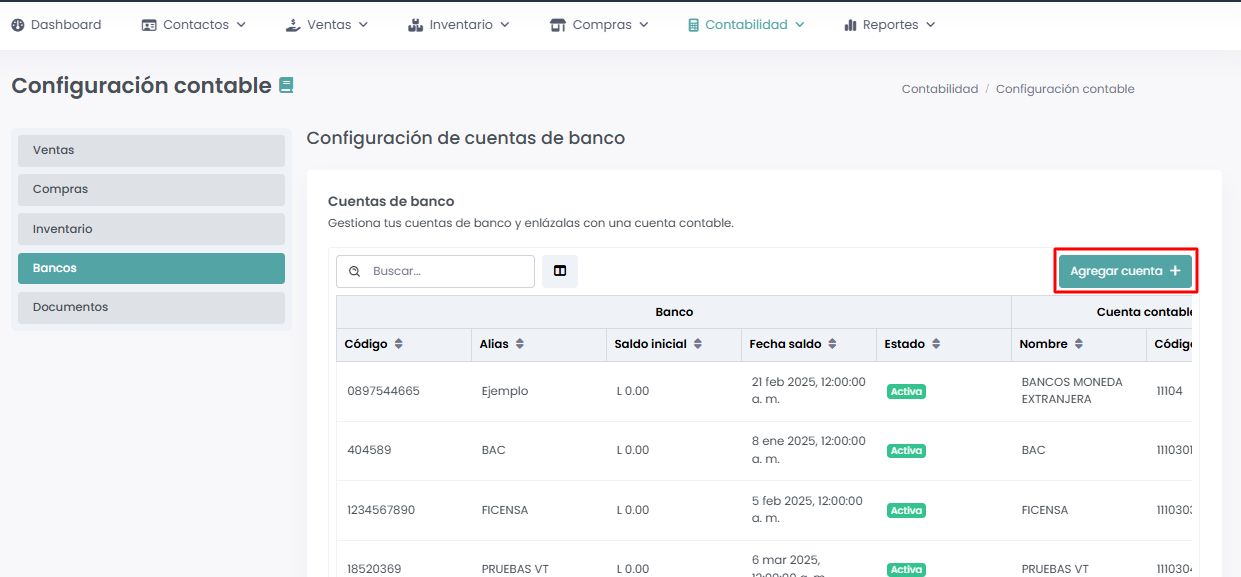Viewport: 1241px width, 577px height.
Task: Sort the table by Alias column
Action: [x=520, y=344]
